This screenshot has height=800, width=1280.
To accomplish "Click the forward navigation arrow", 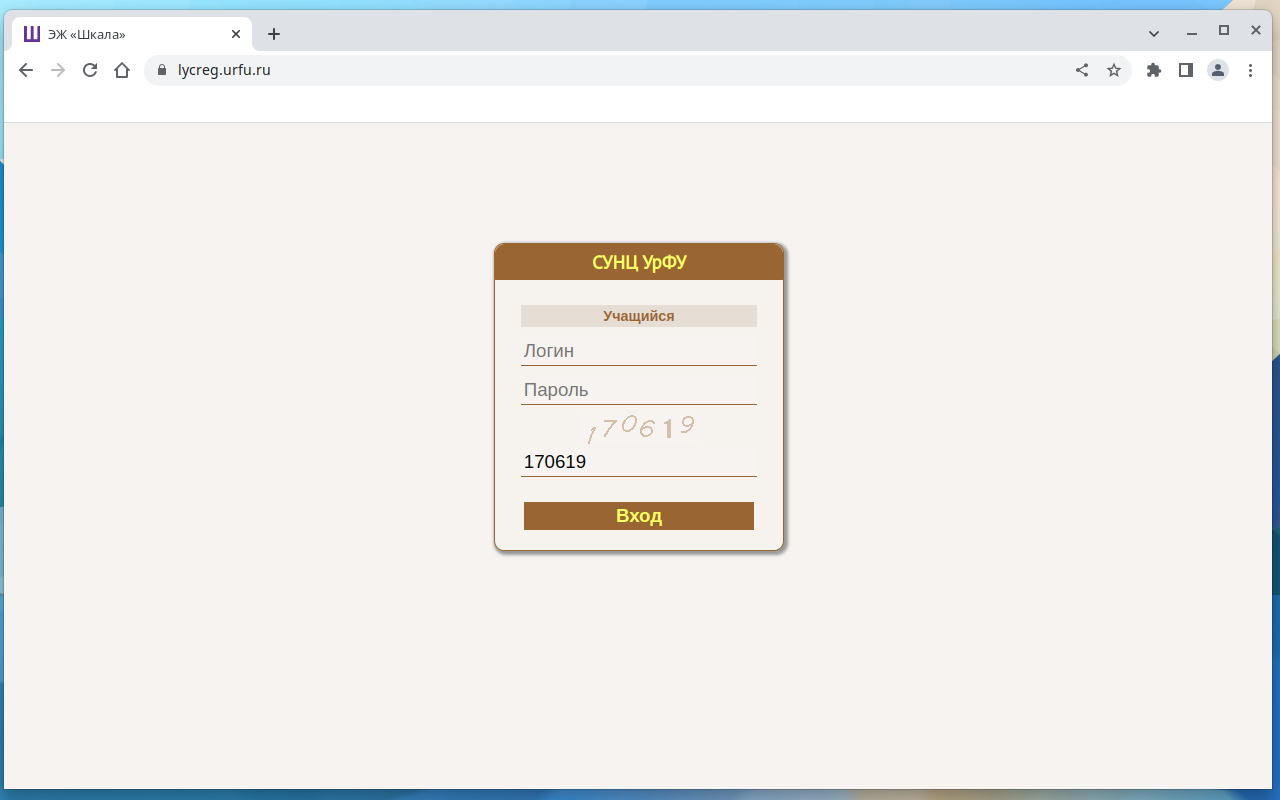I will click(x=57, y=70).
